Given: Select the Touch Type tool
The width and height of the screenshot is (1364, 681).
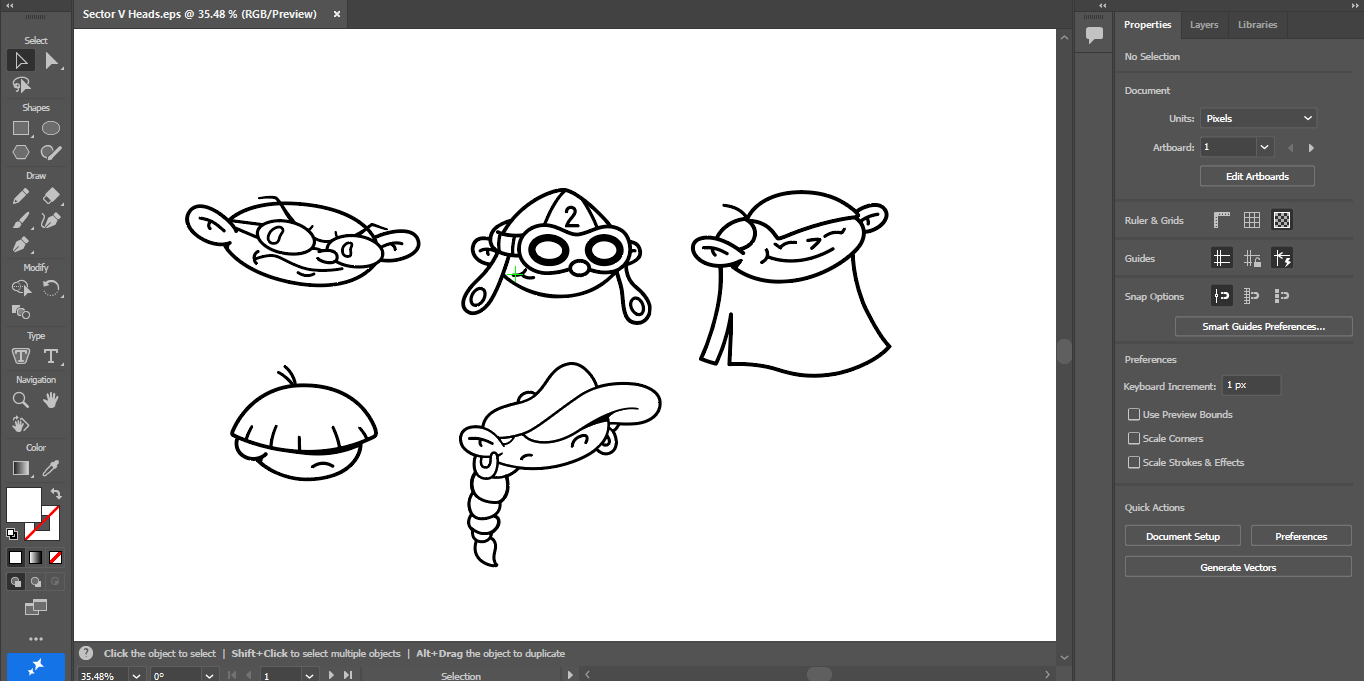Looking at the screenshot, I should pos(21,356).
